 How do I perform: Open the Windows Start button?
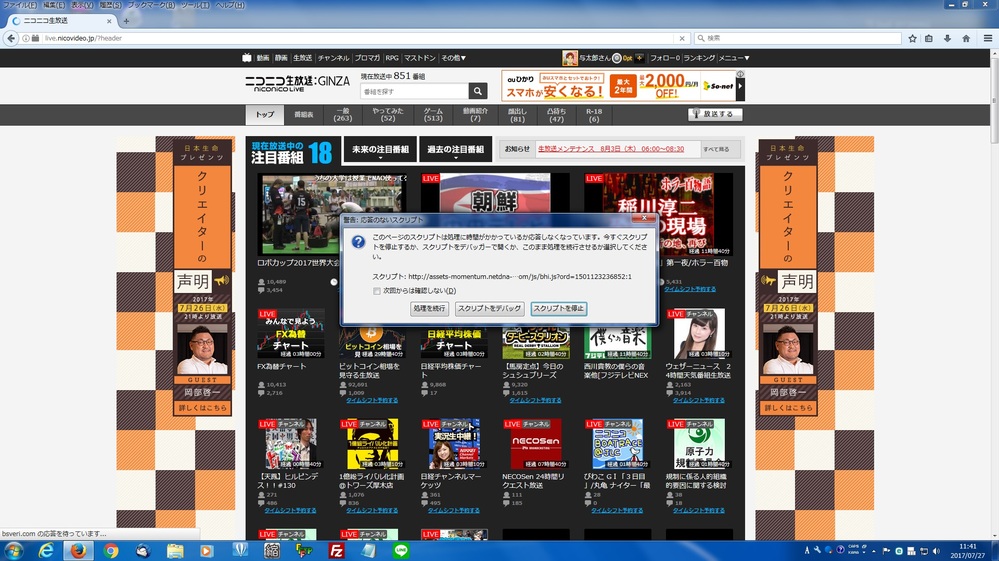pyautogui.click(x=14, y=551)
